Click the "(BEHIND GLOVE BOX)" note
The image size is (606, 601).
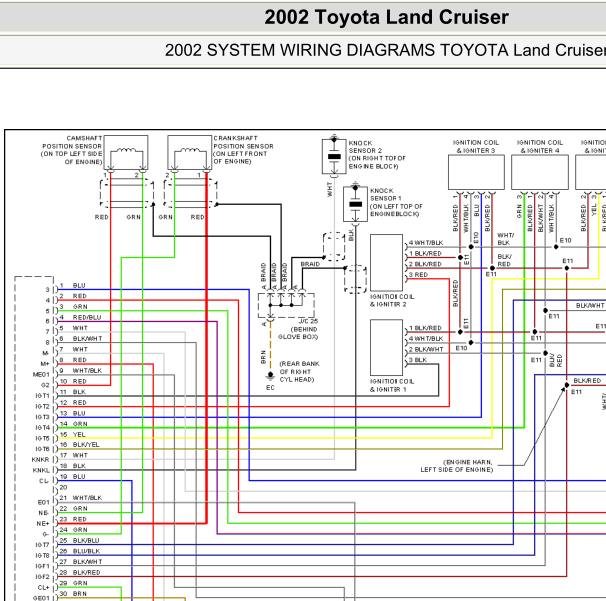[x=298, y=333]
